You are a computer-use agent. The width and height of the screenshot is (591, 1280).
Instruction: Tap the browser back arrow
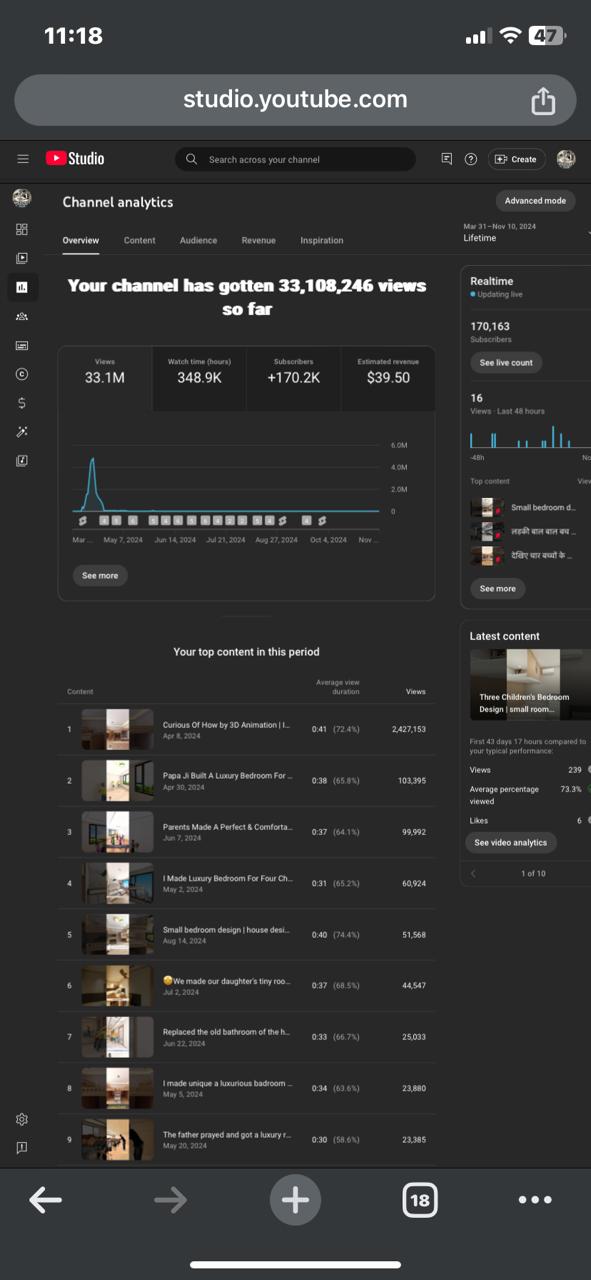coord(45,1200)
